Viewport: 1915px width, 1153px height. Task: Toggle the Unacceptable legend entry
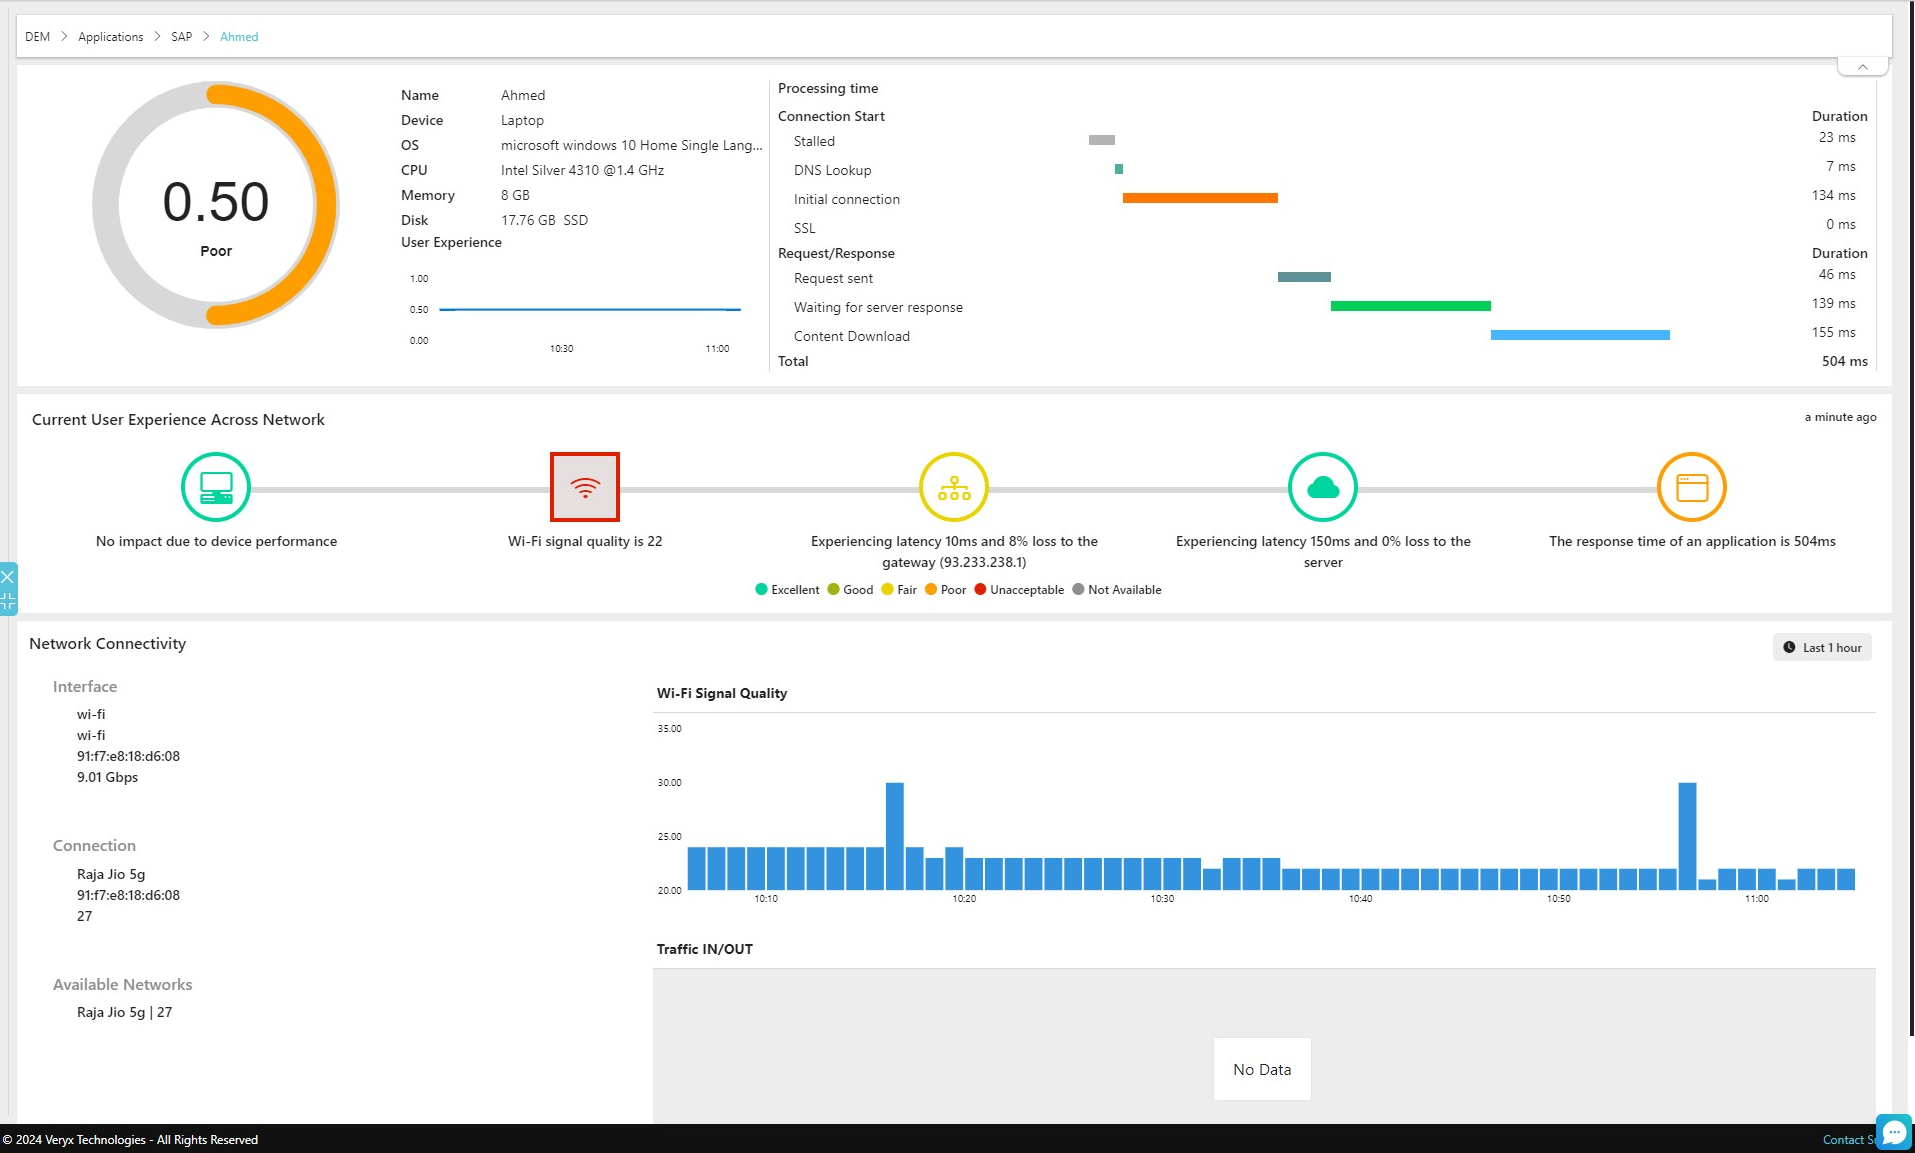pyautogui.click(x=1019, y=590)
